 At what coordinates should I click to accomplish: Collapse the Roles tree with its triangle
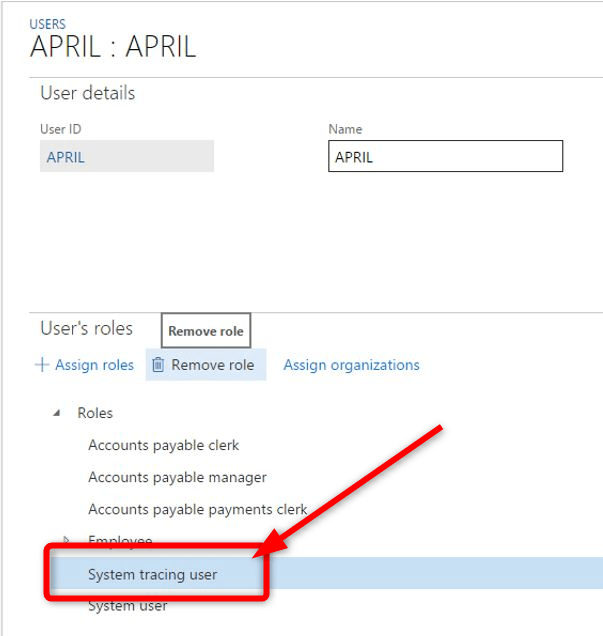point(56,413)
